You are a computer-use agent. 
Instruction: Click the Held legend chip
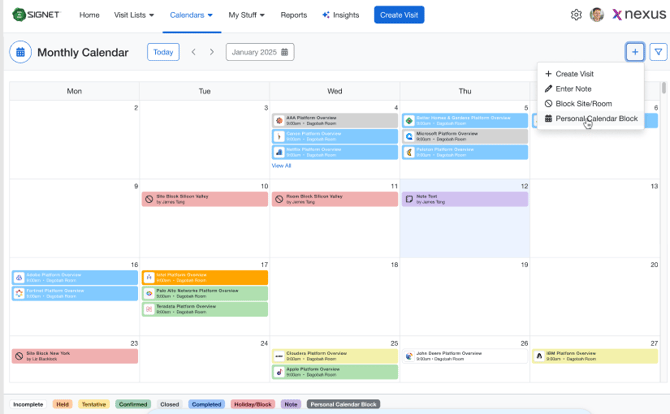62,404
